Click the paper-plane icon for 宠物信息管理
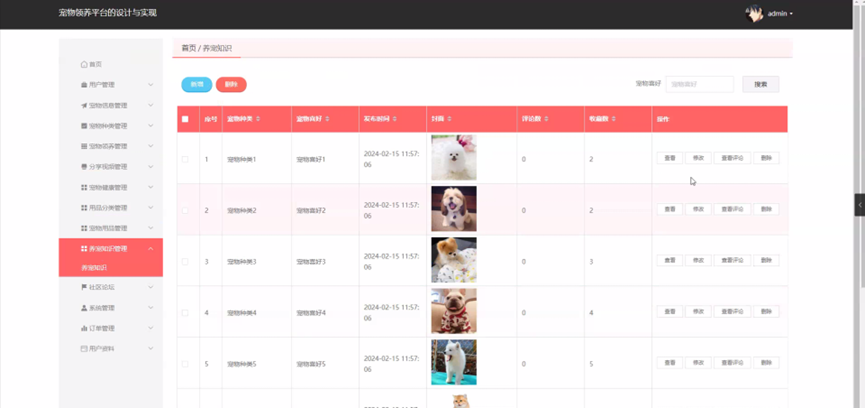865x408 pixels. coord(84,105)
